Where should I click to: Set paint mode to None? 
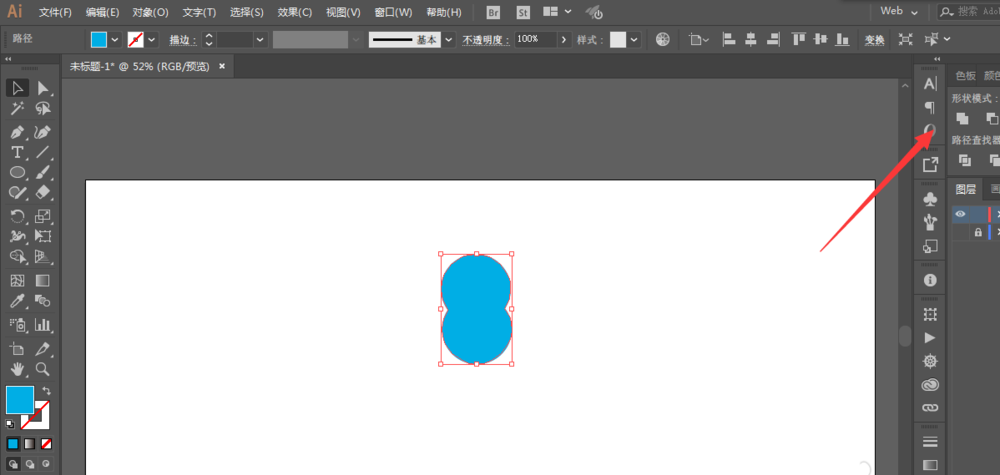tap(47, 444)
